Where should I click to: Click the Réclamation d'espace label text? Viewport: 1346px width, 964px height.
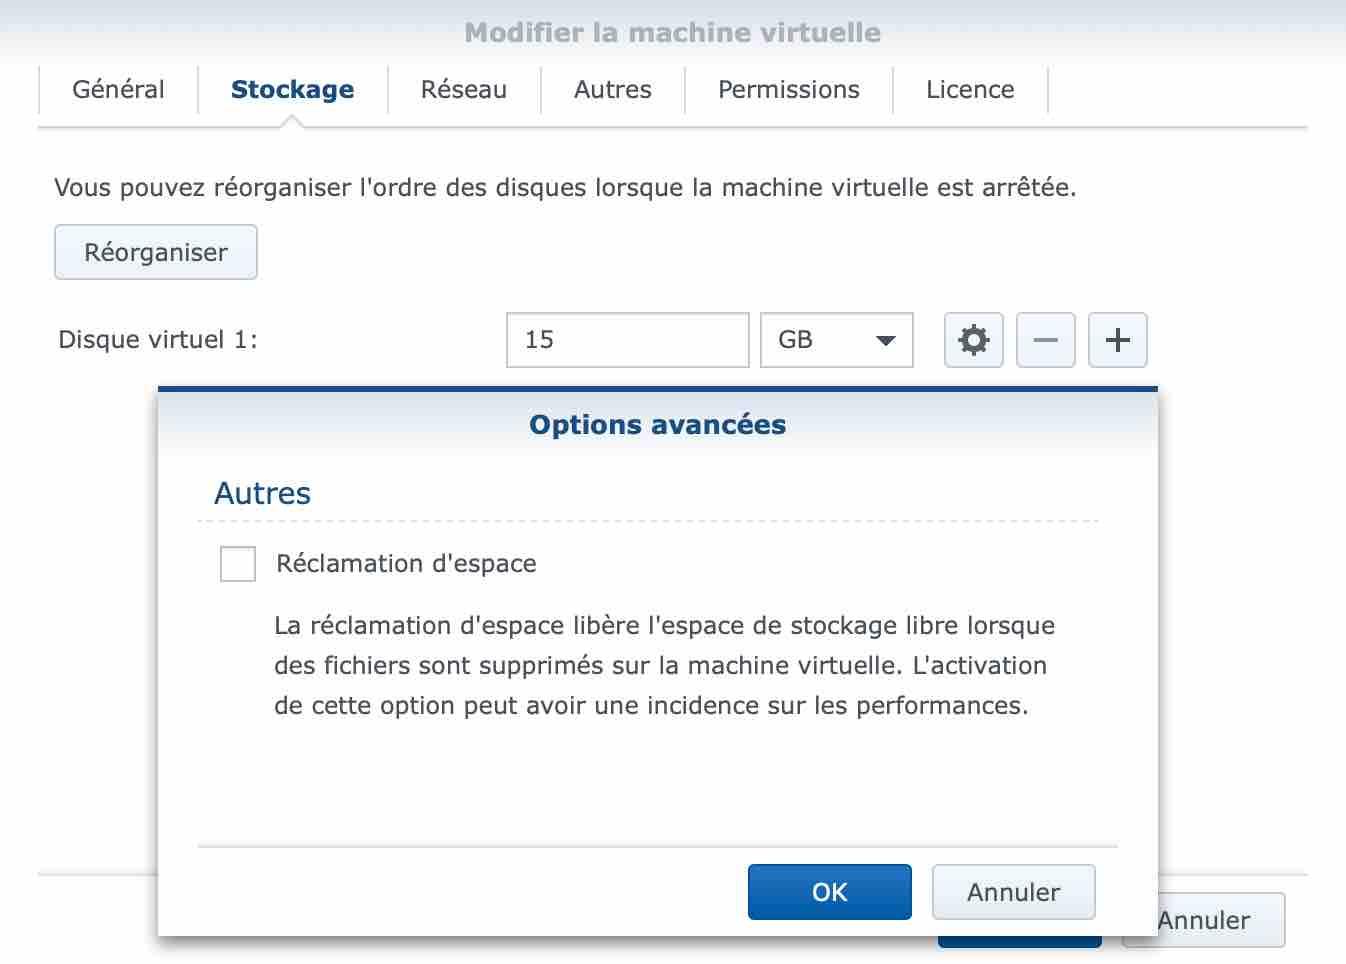[406, 564]
